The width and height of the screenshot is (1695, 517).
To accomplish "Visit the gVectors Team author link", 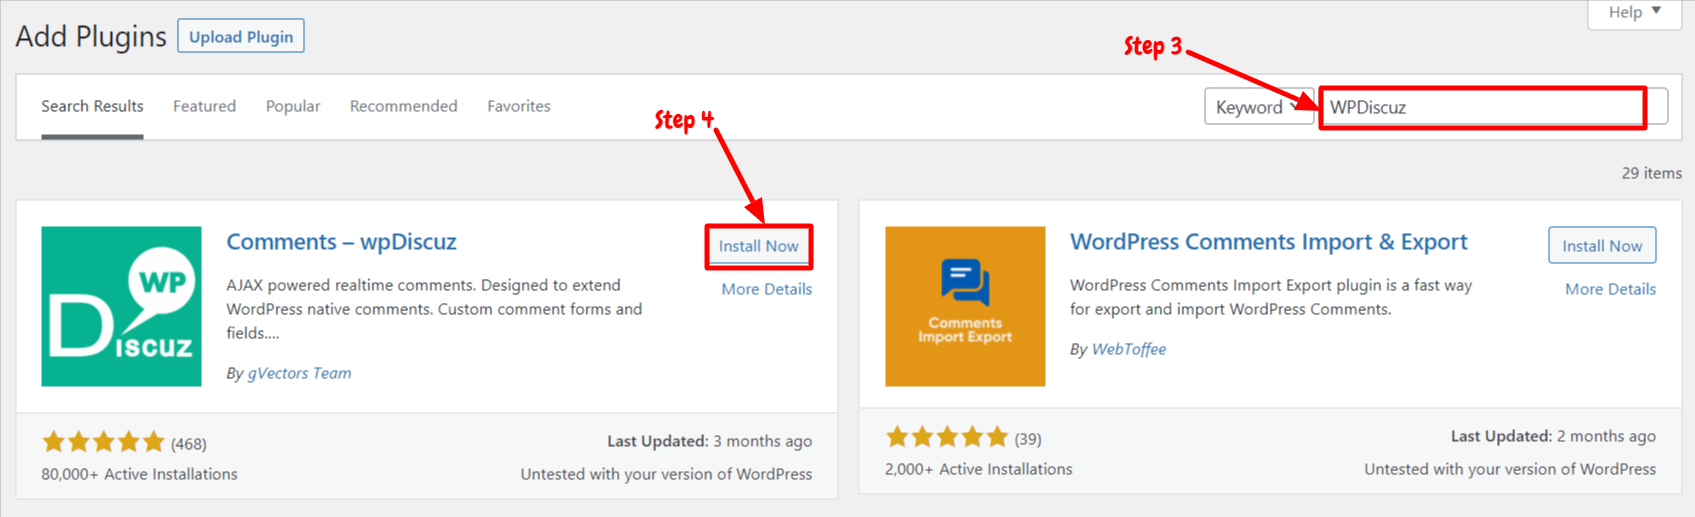I will (299, 373).
